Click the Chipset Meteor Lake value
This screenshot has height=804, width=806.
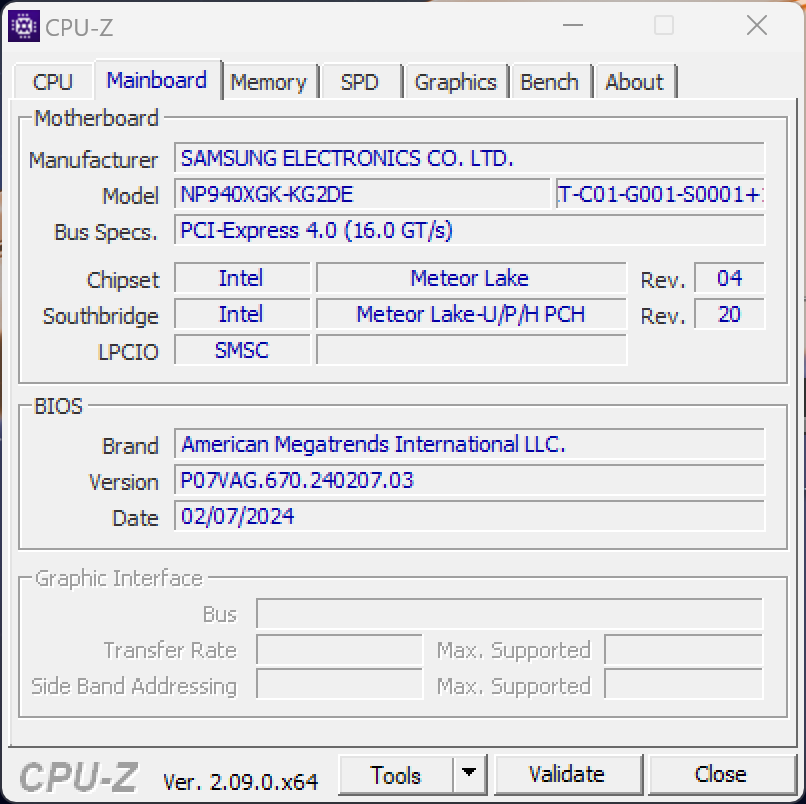click(471, 279)
